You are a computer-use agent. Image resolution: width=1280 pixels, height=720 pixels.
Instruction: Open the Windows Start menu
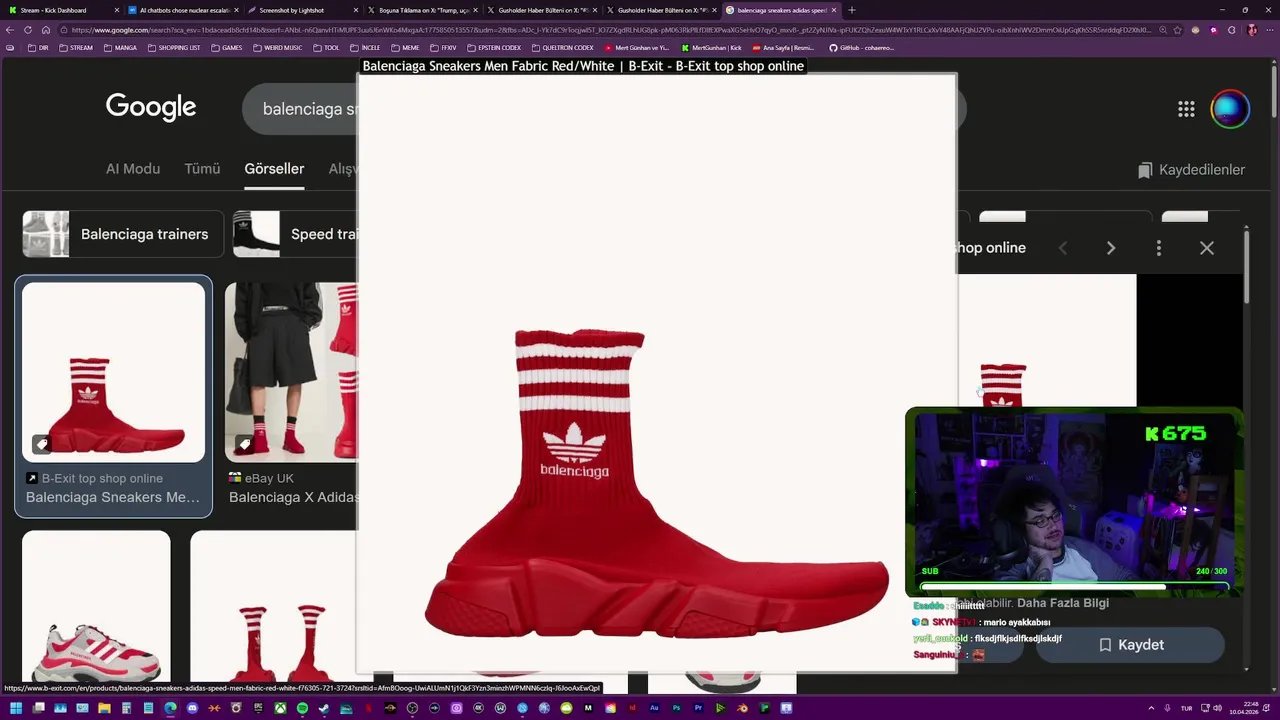click(16, 708)
